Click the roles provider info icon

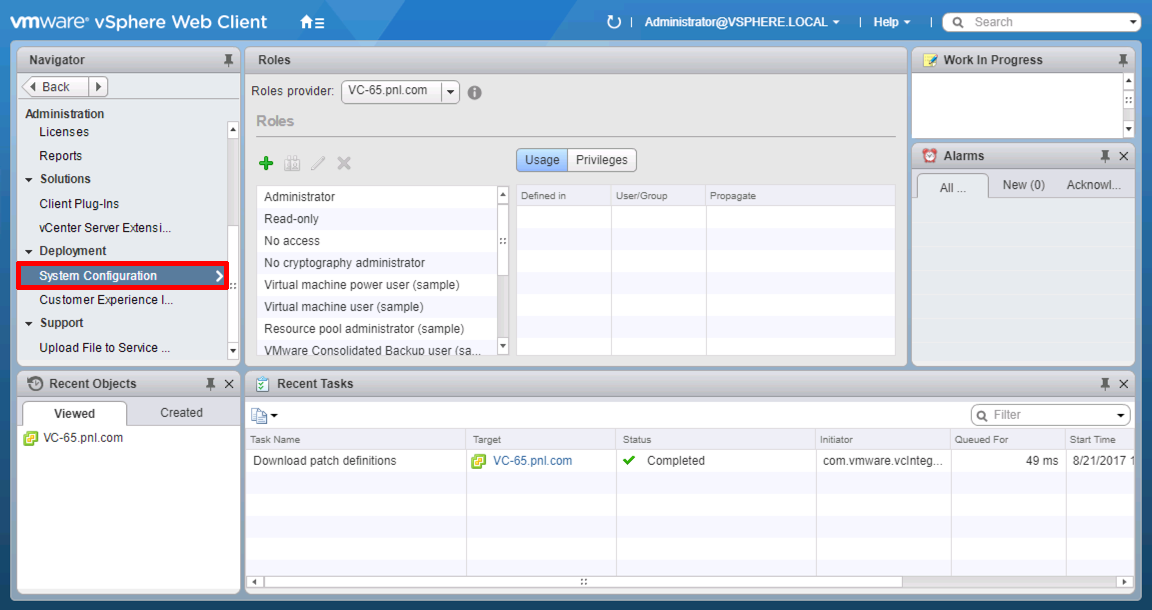coord(475,93)
